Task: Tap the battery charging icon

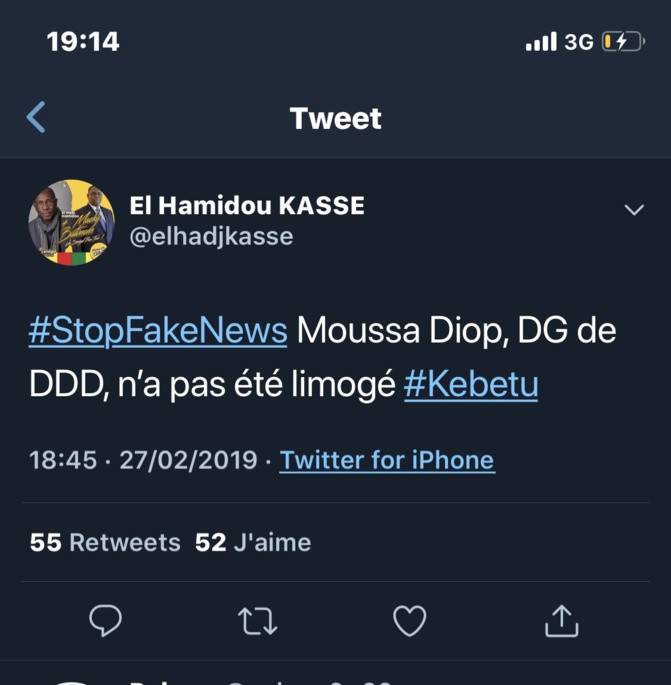Action: (622, 42)
